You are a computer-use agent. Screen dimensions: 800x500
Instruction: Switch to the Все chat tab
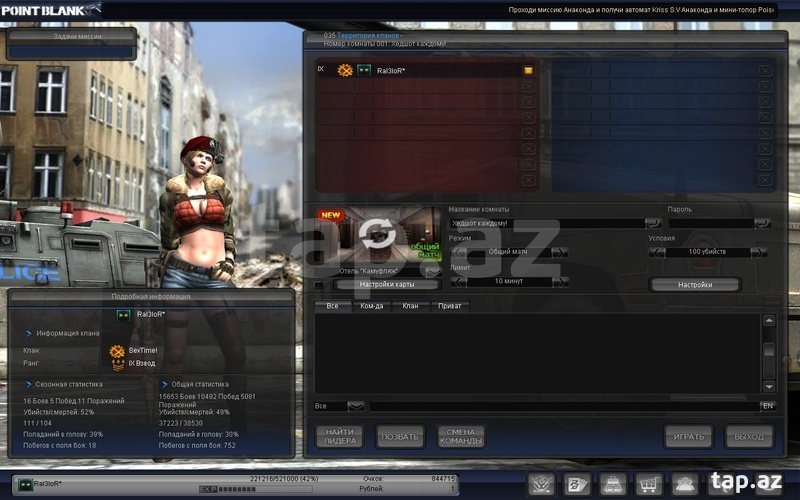click(332, 306)
